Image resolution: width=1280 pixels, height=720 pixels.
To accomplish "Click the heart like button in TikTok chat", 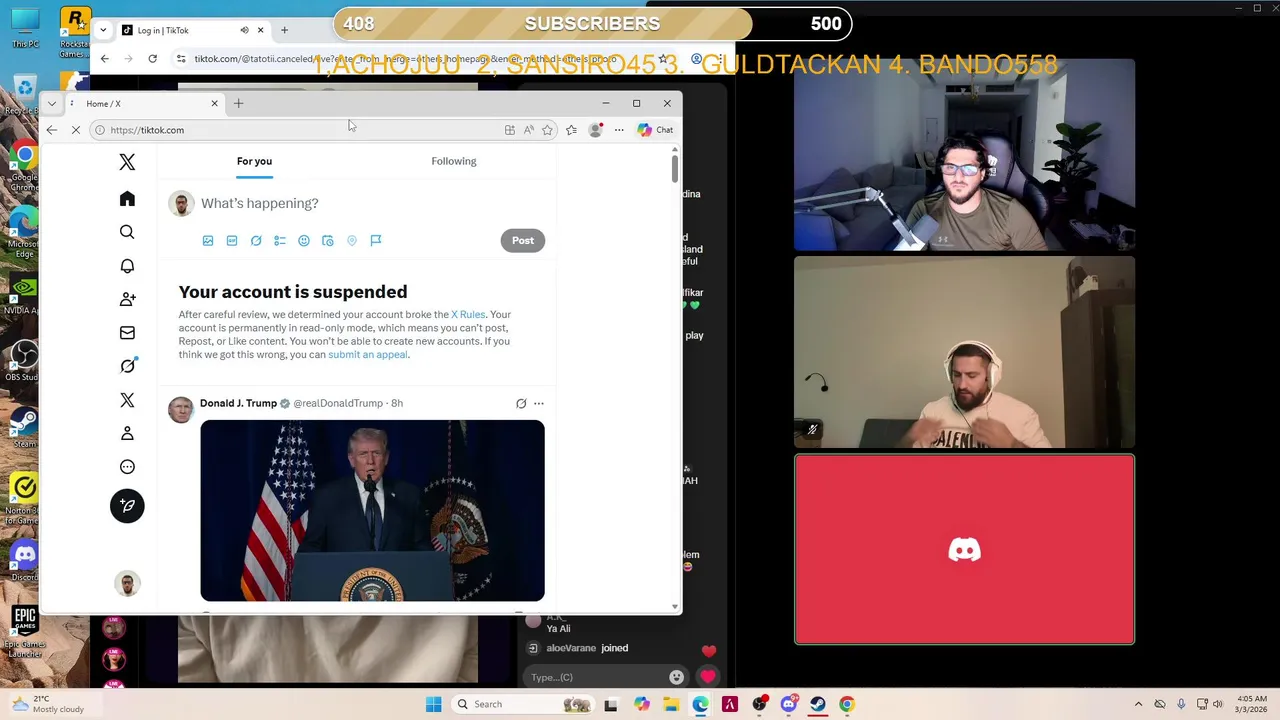I will point(708,677).
